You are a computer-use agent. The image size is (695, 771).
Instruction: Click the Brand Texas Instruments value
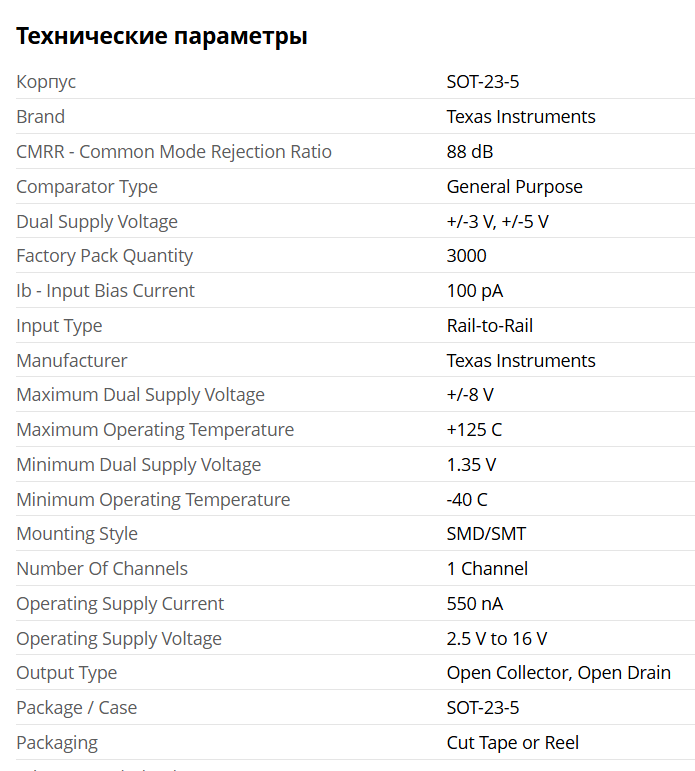[x=520, y=117]
